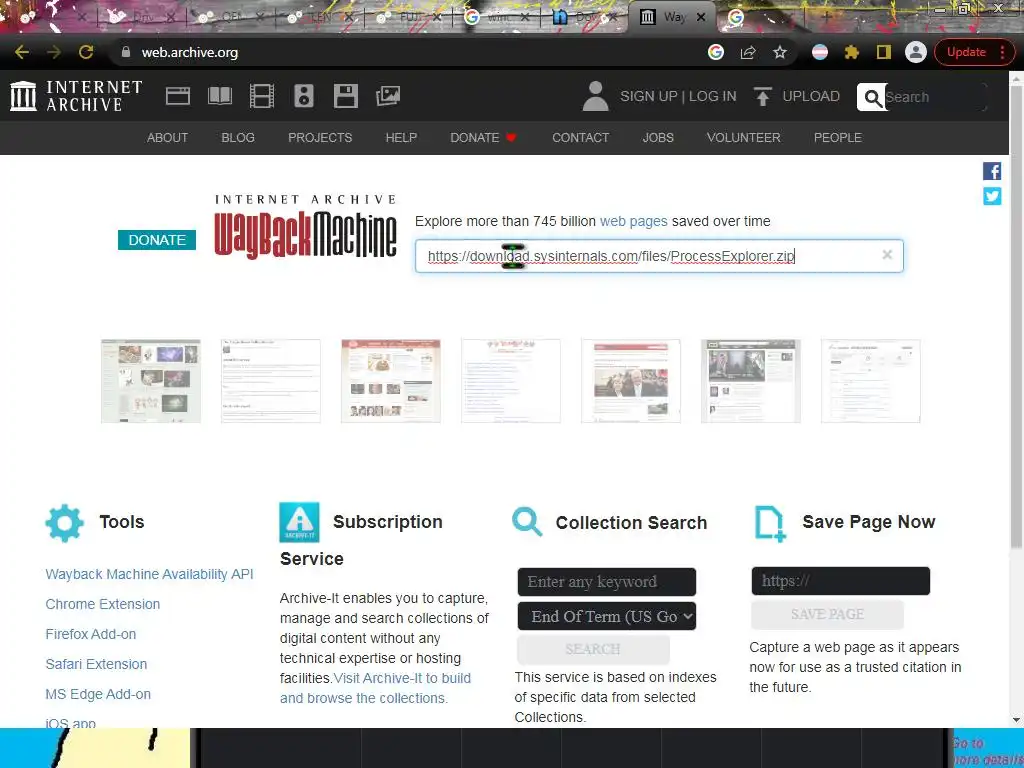Click the Archive-It Subscription Service icon

click(x=299, y=522)
